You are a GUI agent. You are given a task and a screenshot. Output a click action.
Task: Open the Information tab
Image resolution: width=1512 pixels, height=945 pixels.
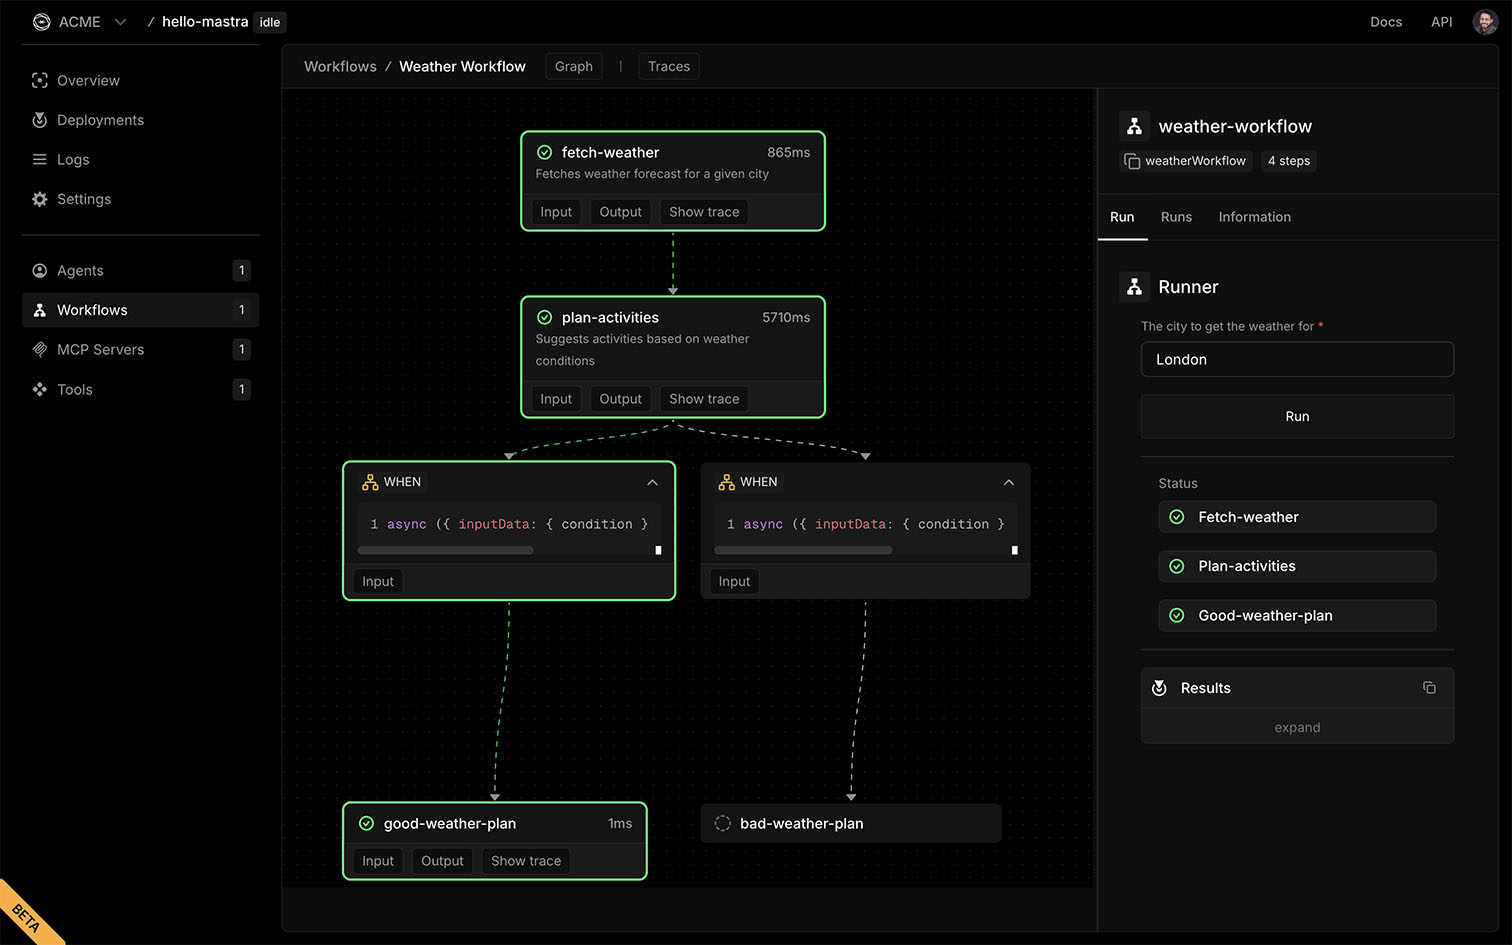(x=1254, y=217)
